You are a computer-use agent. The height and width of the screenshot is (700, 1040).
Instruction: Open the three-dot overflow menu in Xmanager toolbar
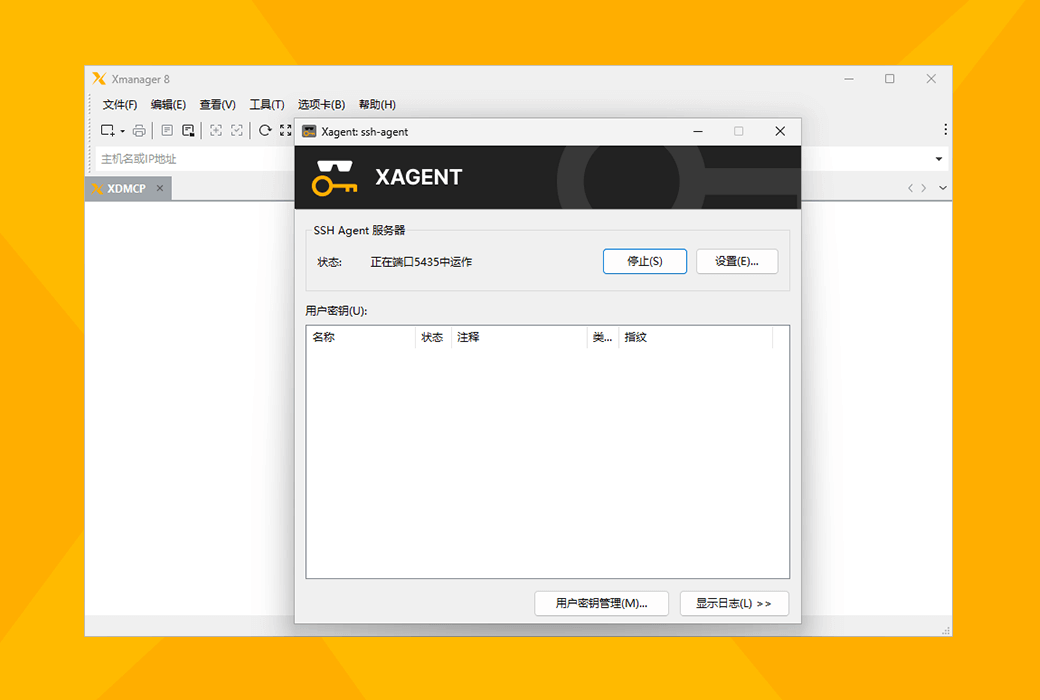945,129
